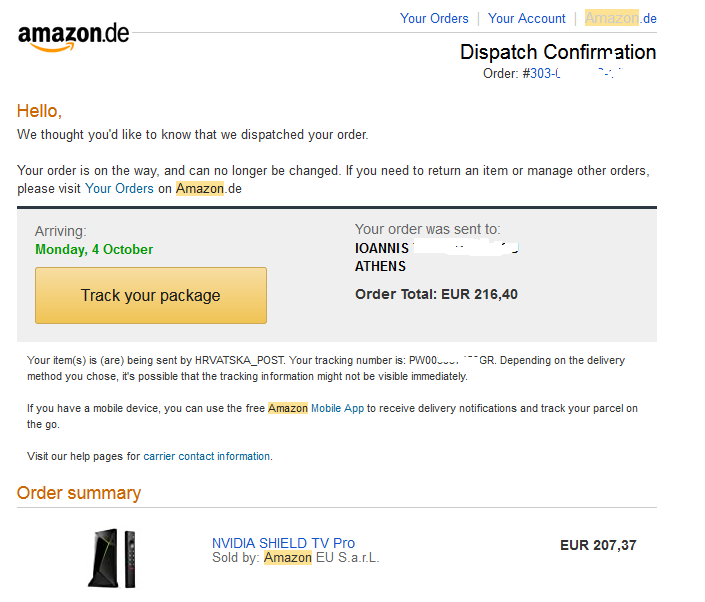Click the Track your package button
Viewport: 705px width, 602px height.
[x=151, y=295]
